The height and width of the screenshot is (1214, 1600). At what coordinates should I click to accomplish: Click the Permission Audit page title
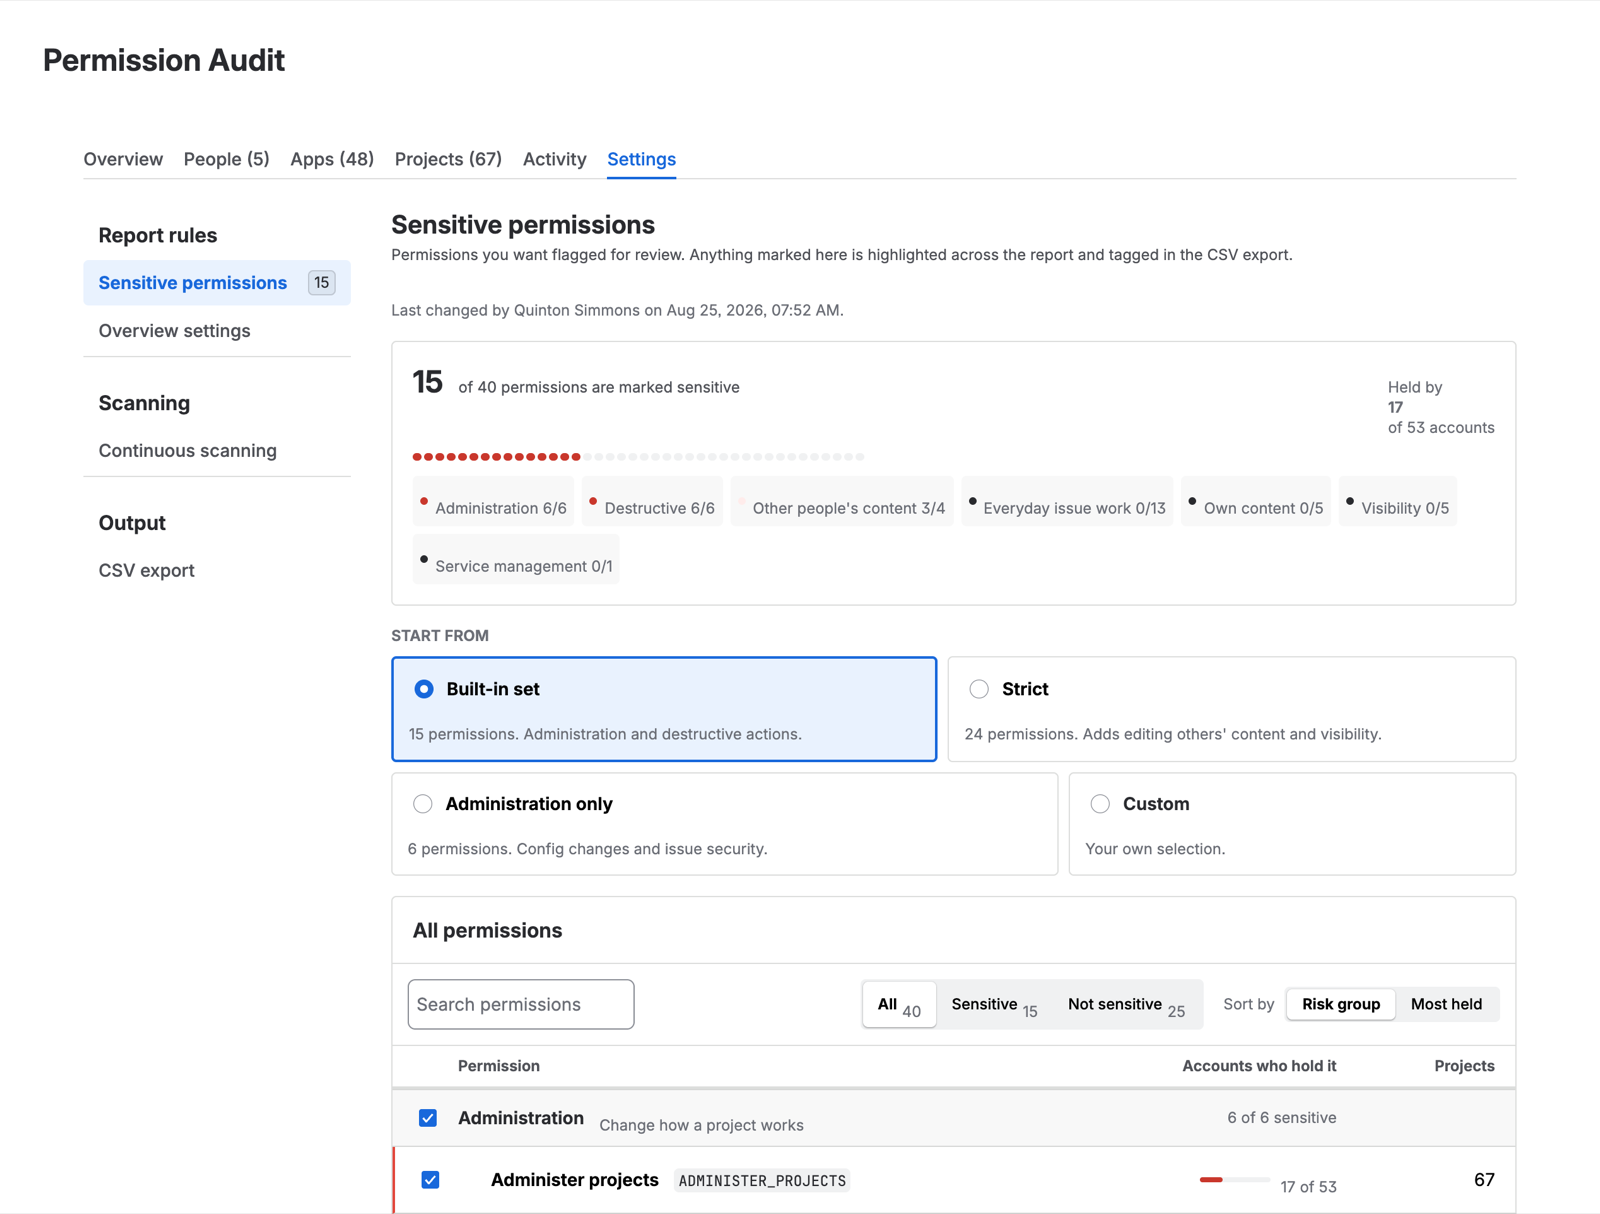[164, 60]
